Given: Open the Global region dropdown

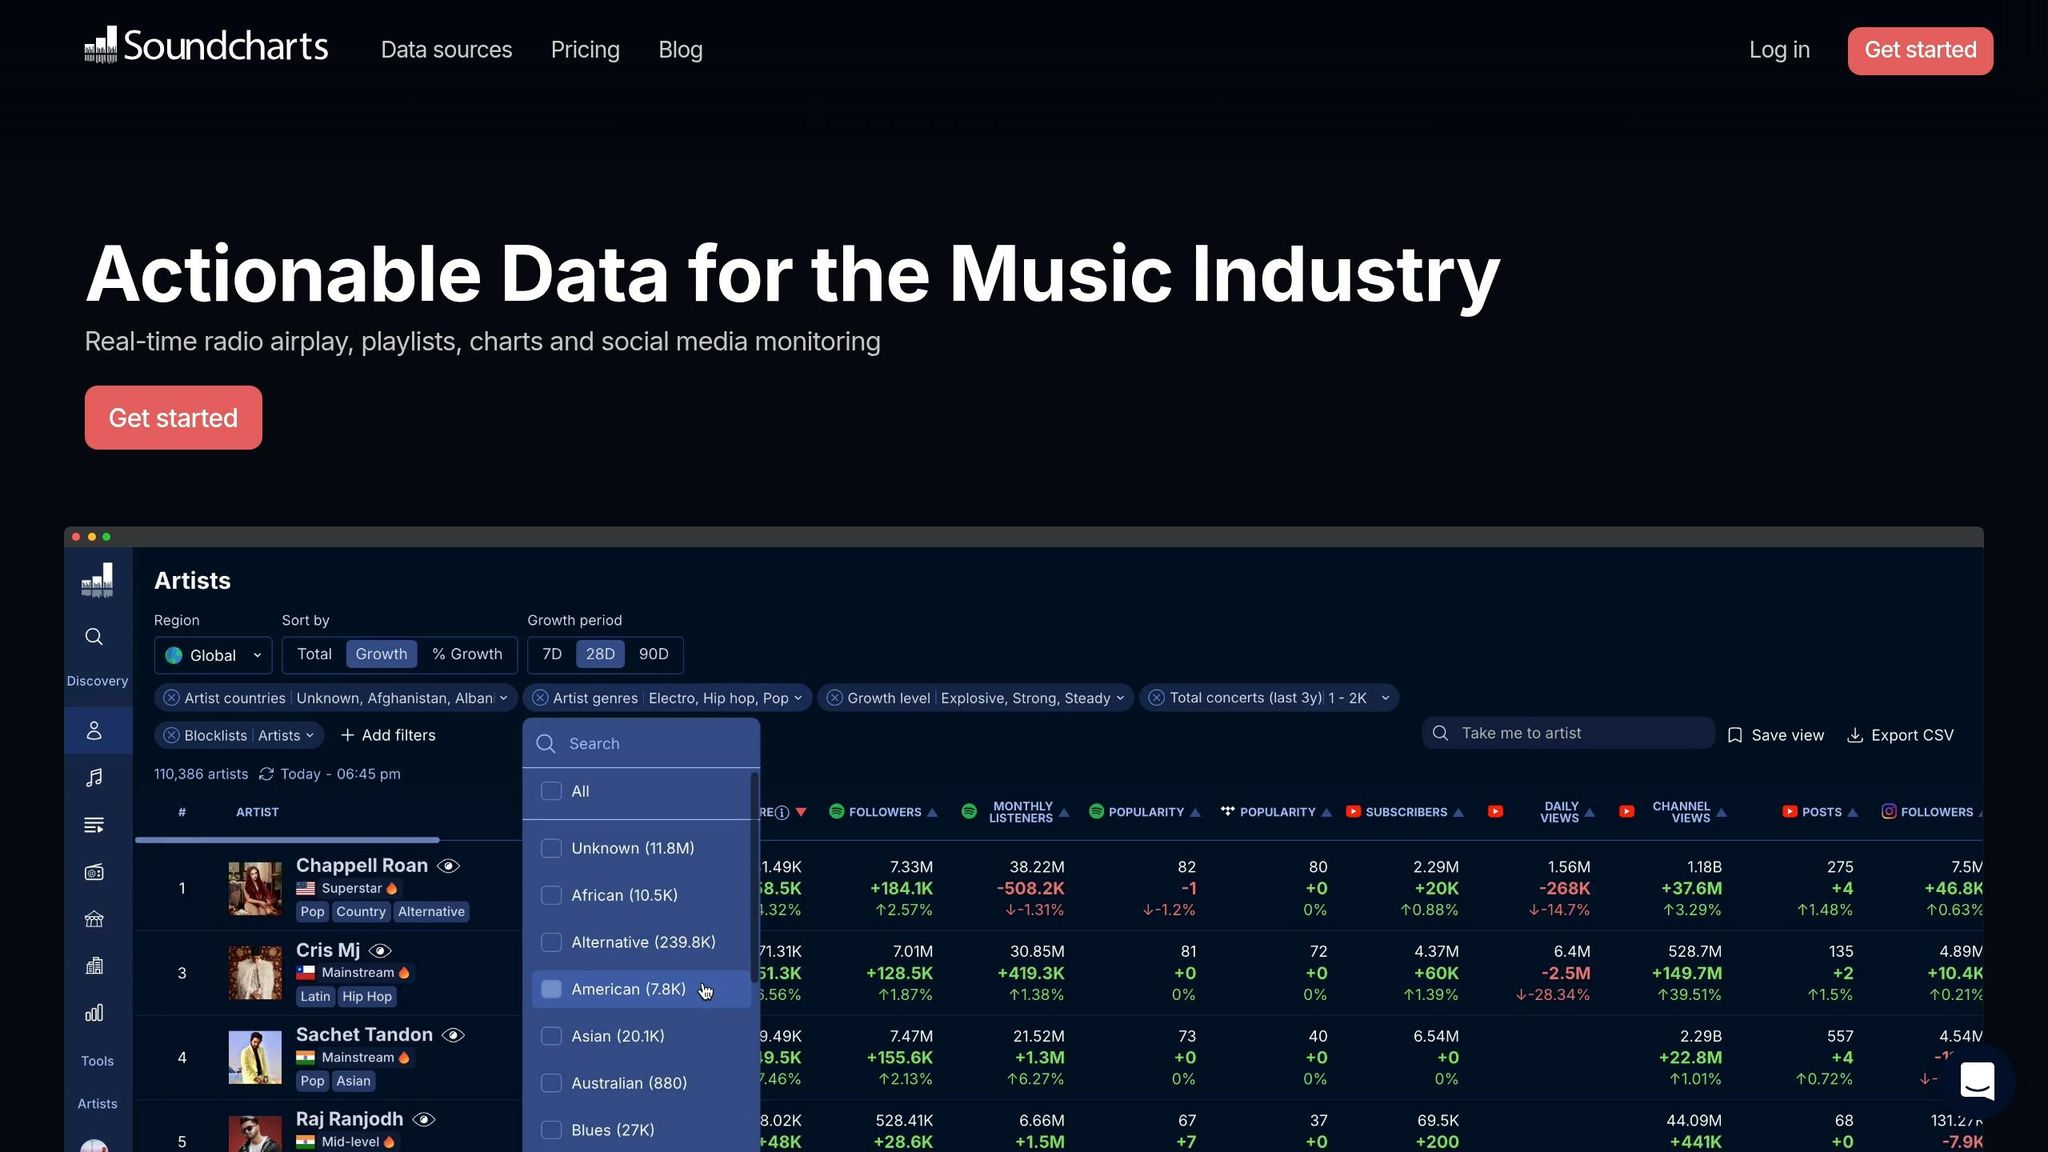Looking at the screenshot, I should 213,655.
